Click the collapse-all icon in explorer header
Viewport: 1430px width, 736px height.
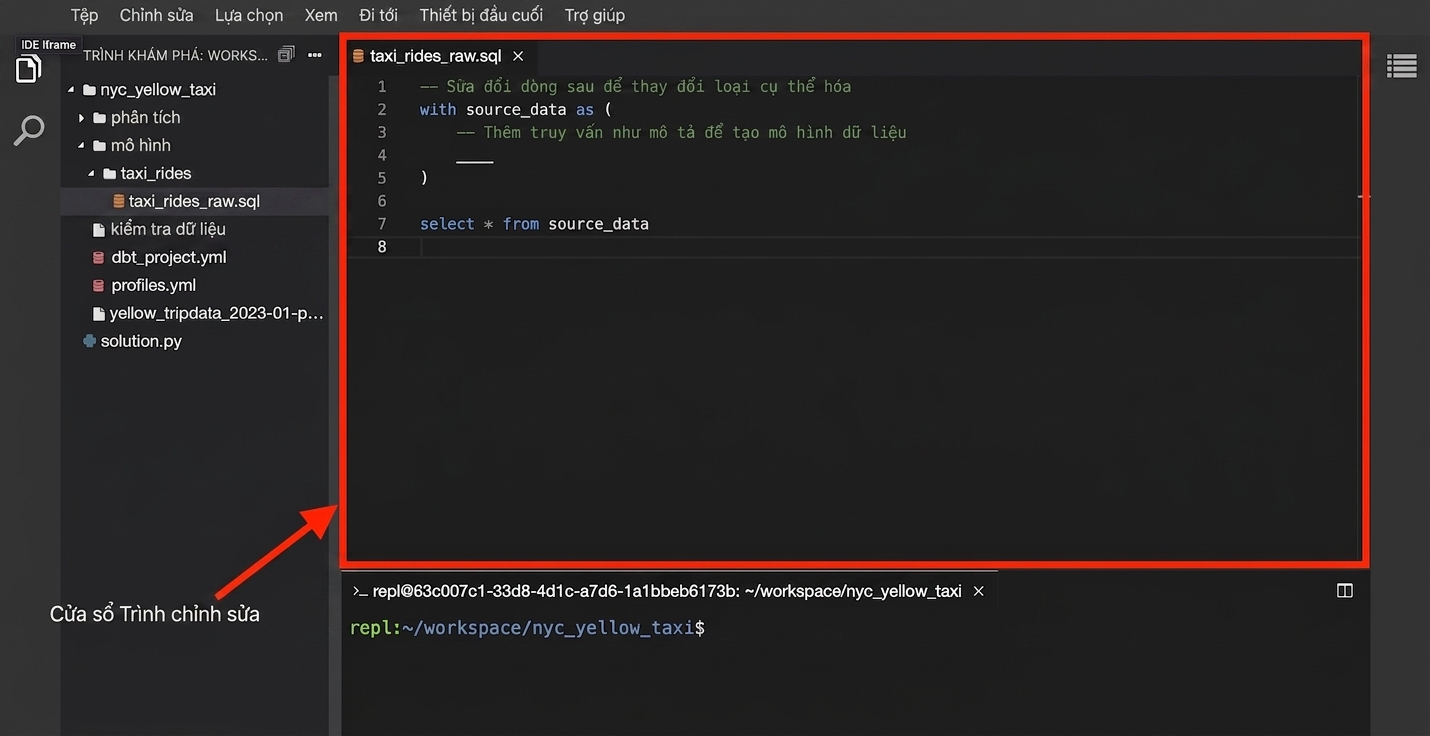(286, 55)
